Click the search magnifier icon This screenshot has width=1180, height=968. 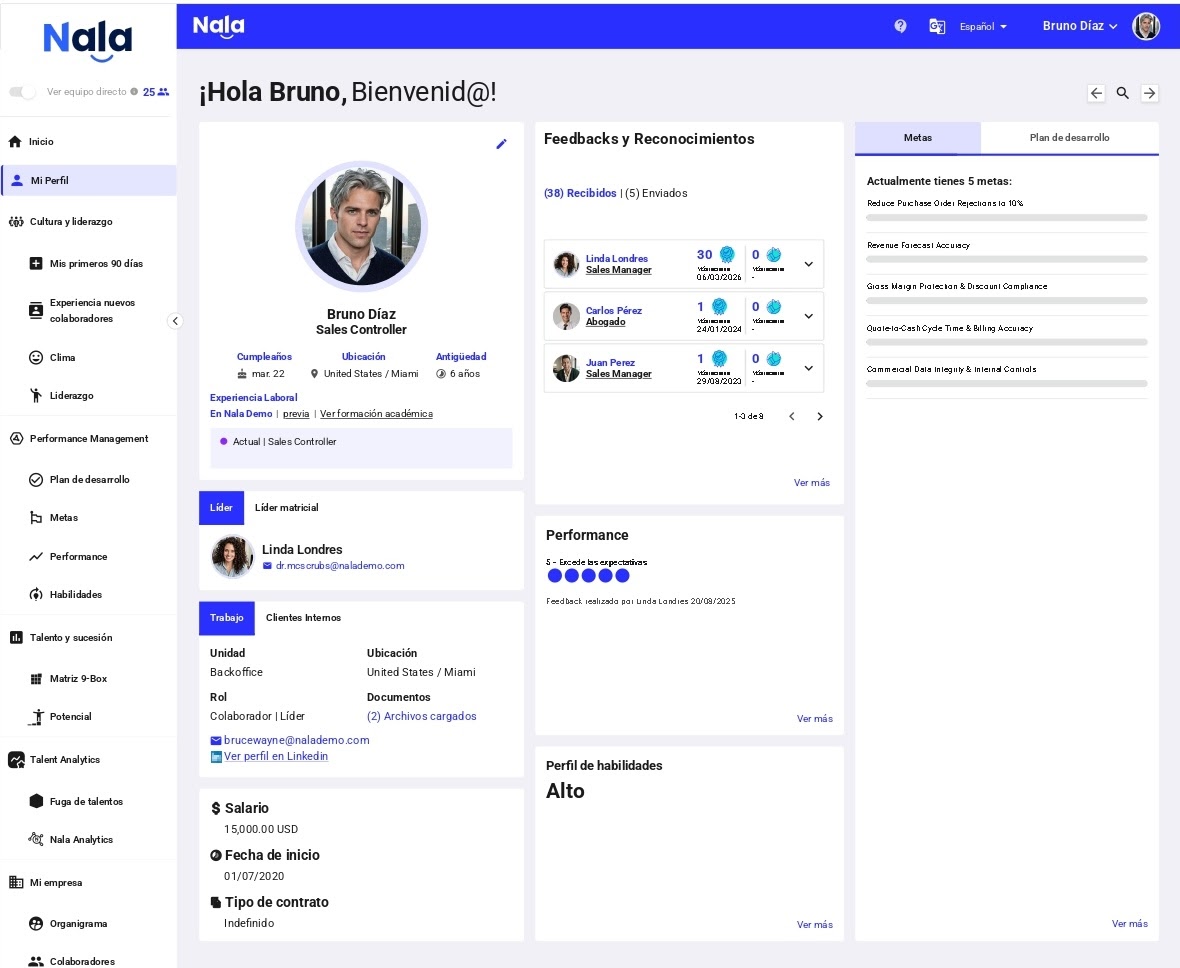point(1123,93)
